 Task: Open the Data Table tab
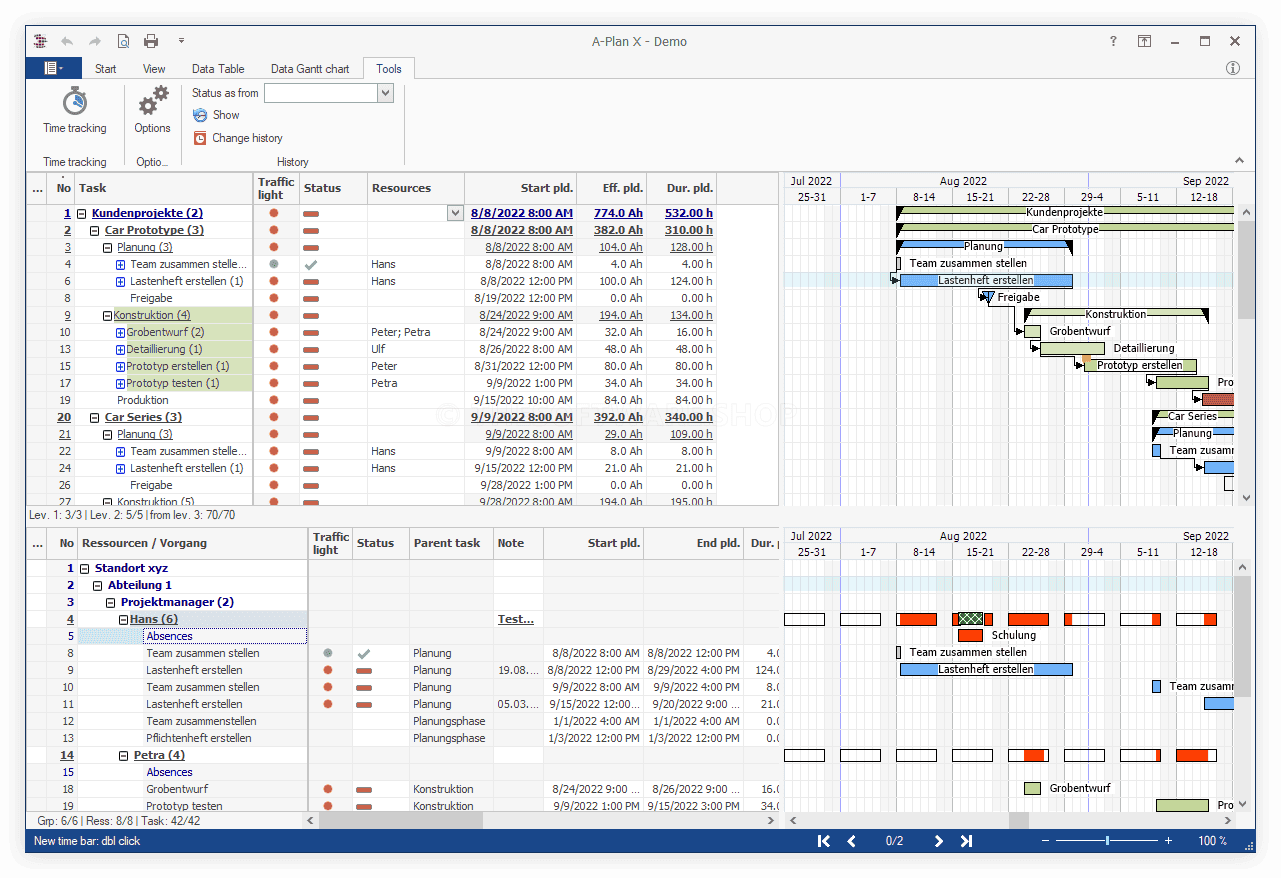(218, 69)
